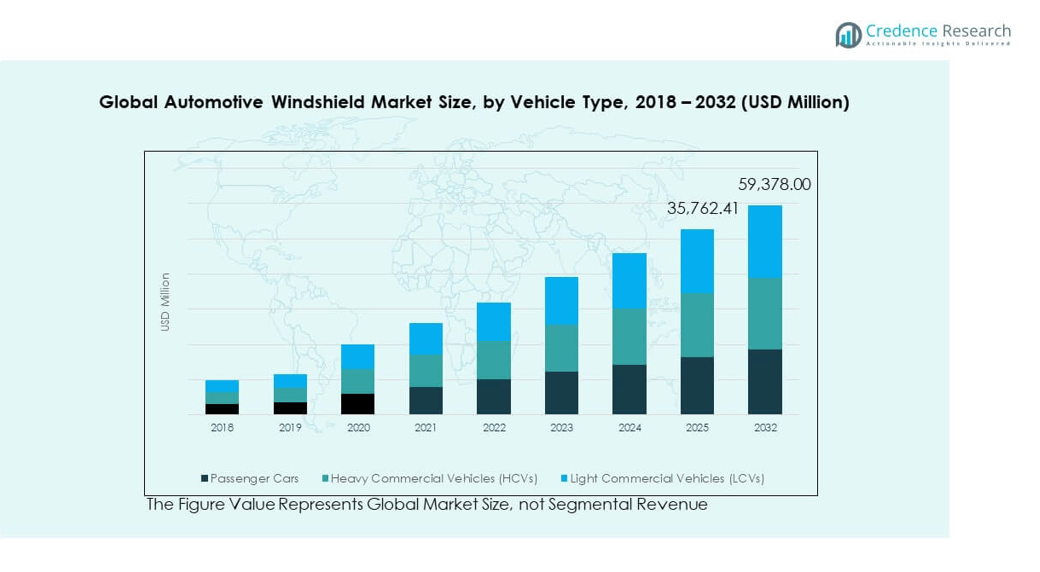Select the 2032 Light Commercial Vehicles bar segment
Viewport: 1040px width, 572px height.
pyautogui.click(x=765, y=241)
